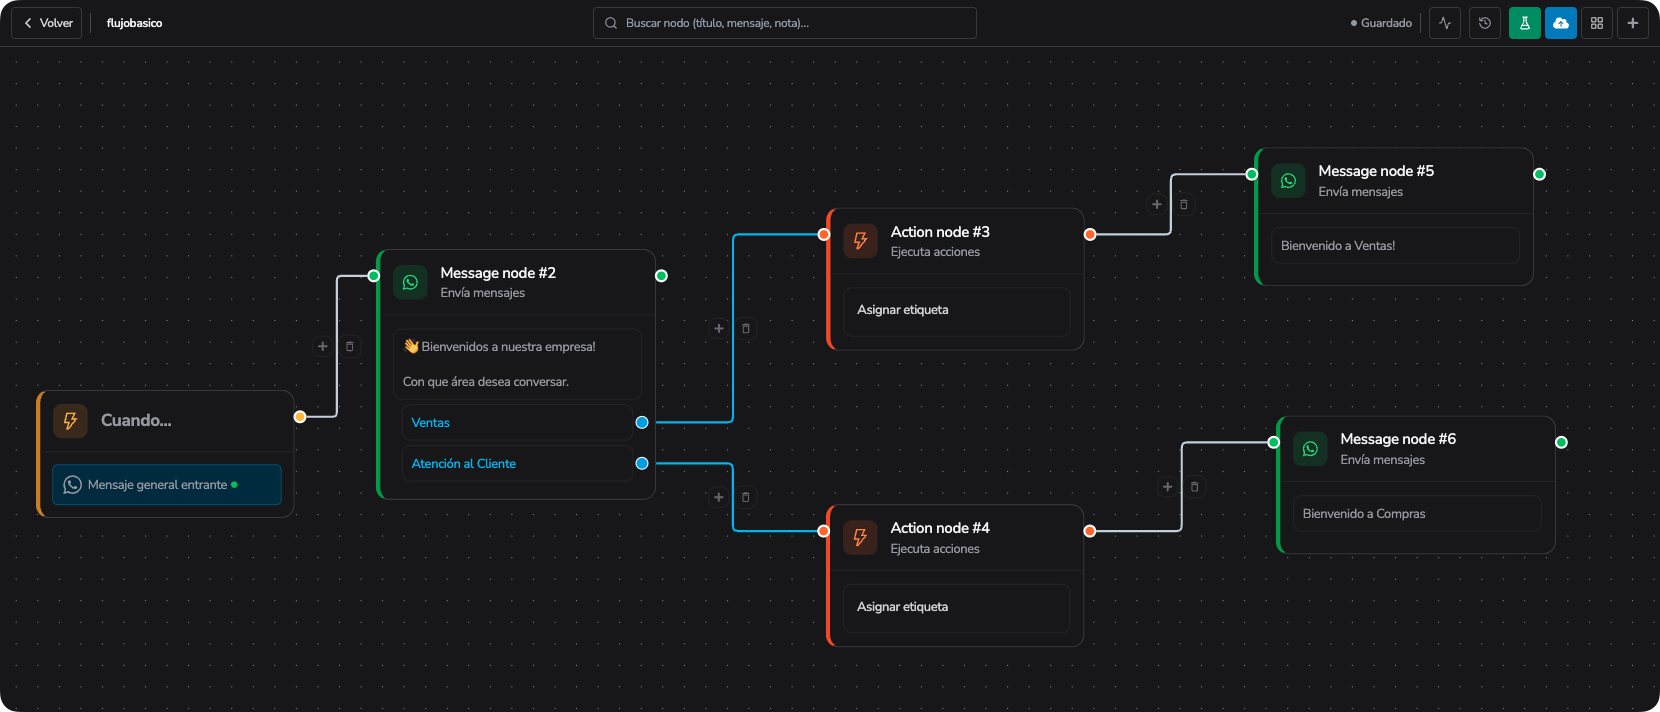The image size is (1660, 712).
Task: Click the WhatsApp icon in Mensaje general entrante
Action: click(72, 485)
